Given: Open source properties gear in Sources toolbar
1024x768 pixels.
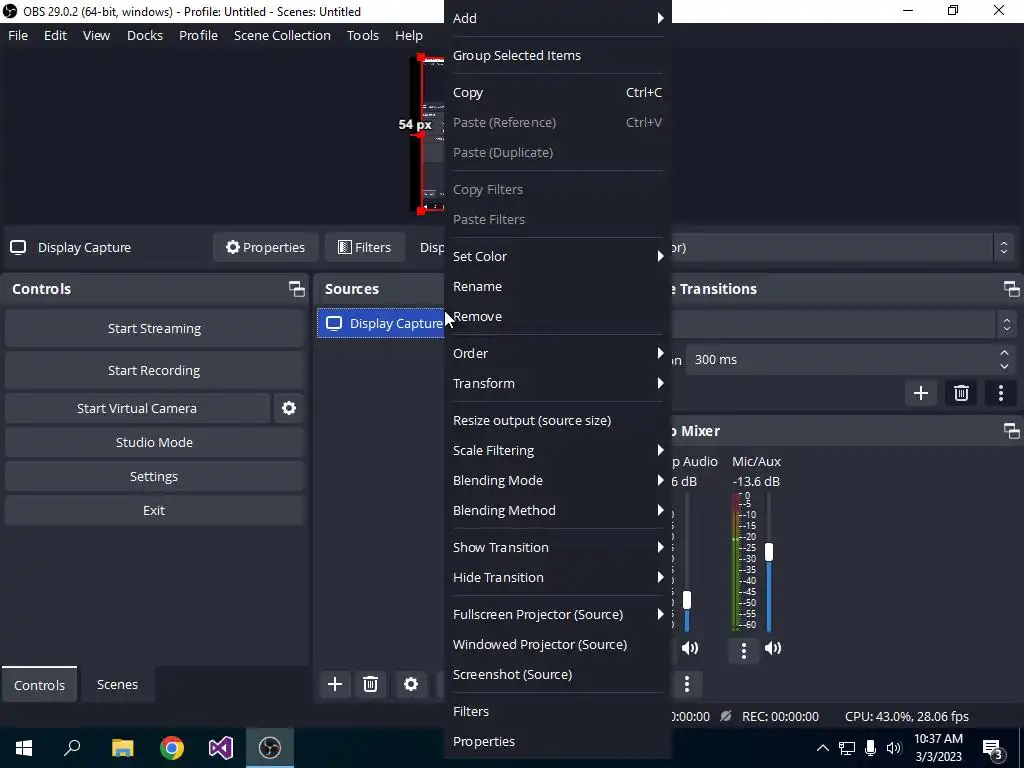Looking at the screenshot, I should (411, 684).
